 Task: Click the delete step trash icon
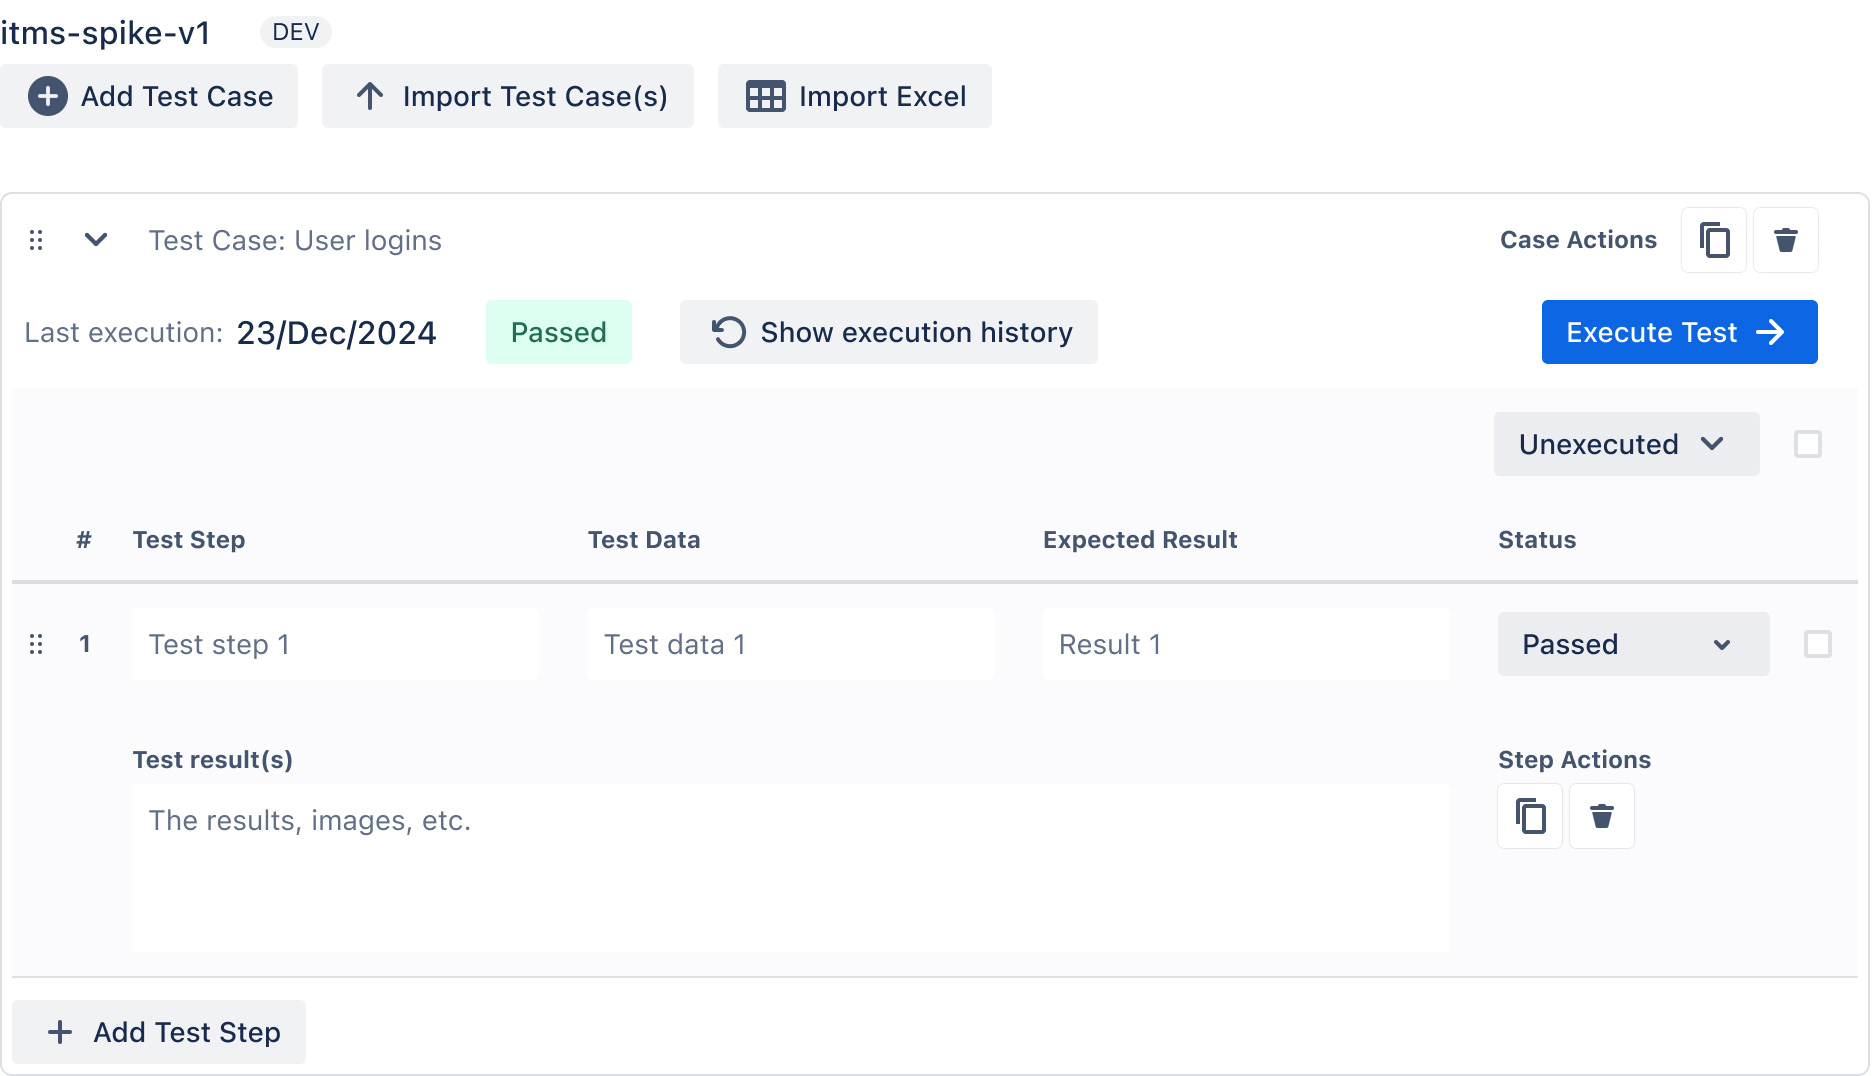tap(1601, 816)
